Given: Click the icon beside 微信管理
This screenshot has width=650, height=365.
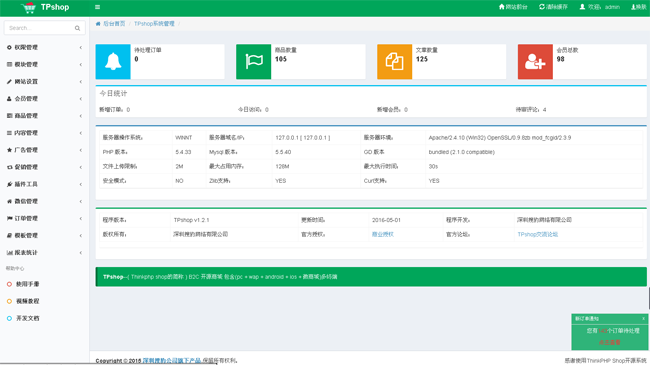Looking at the screenshot, I should tap(9, 201).
